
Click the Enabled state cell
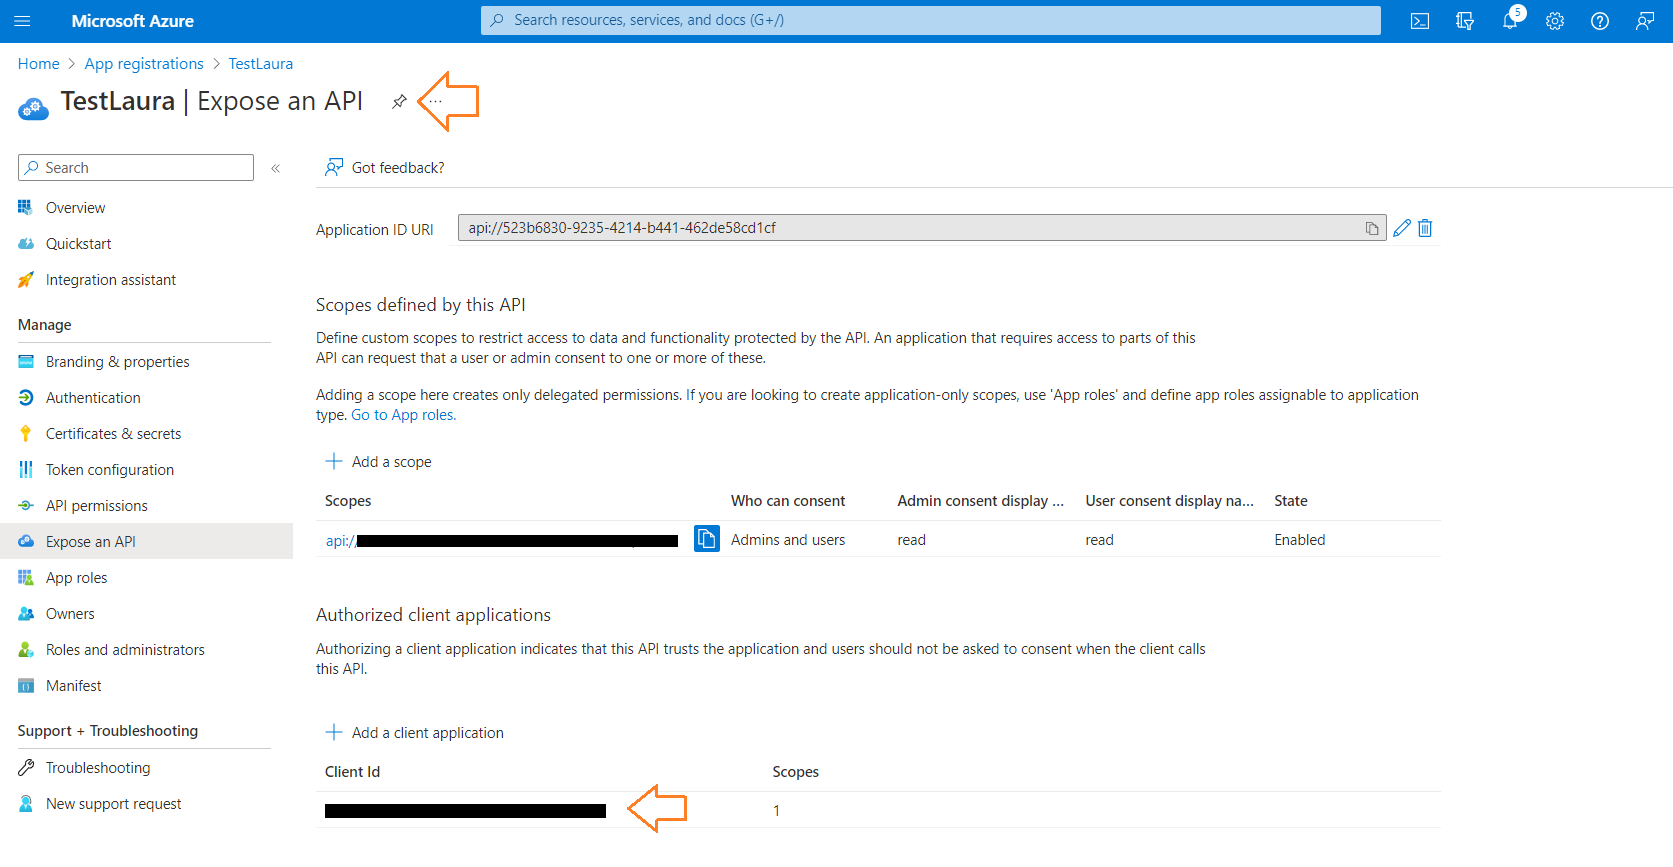click(x=1300, y=540)
